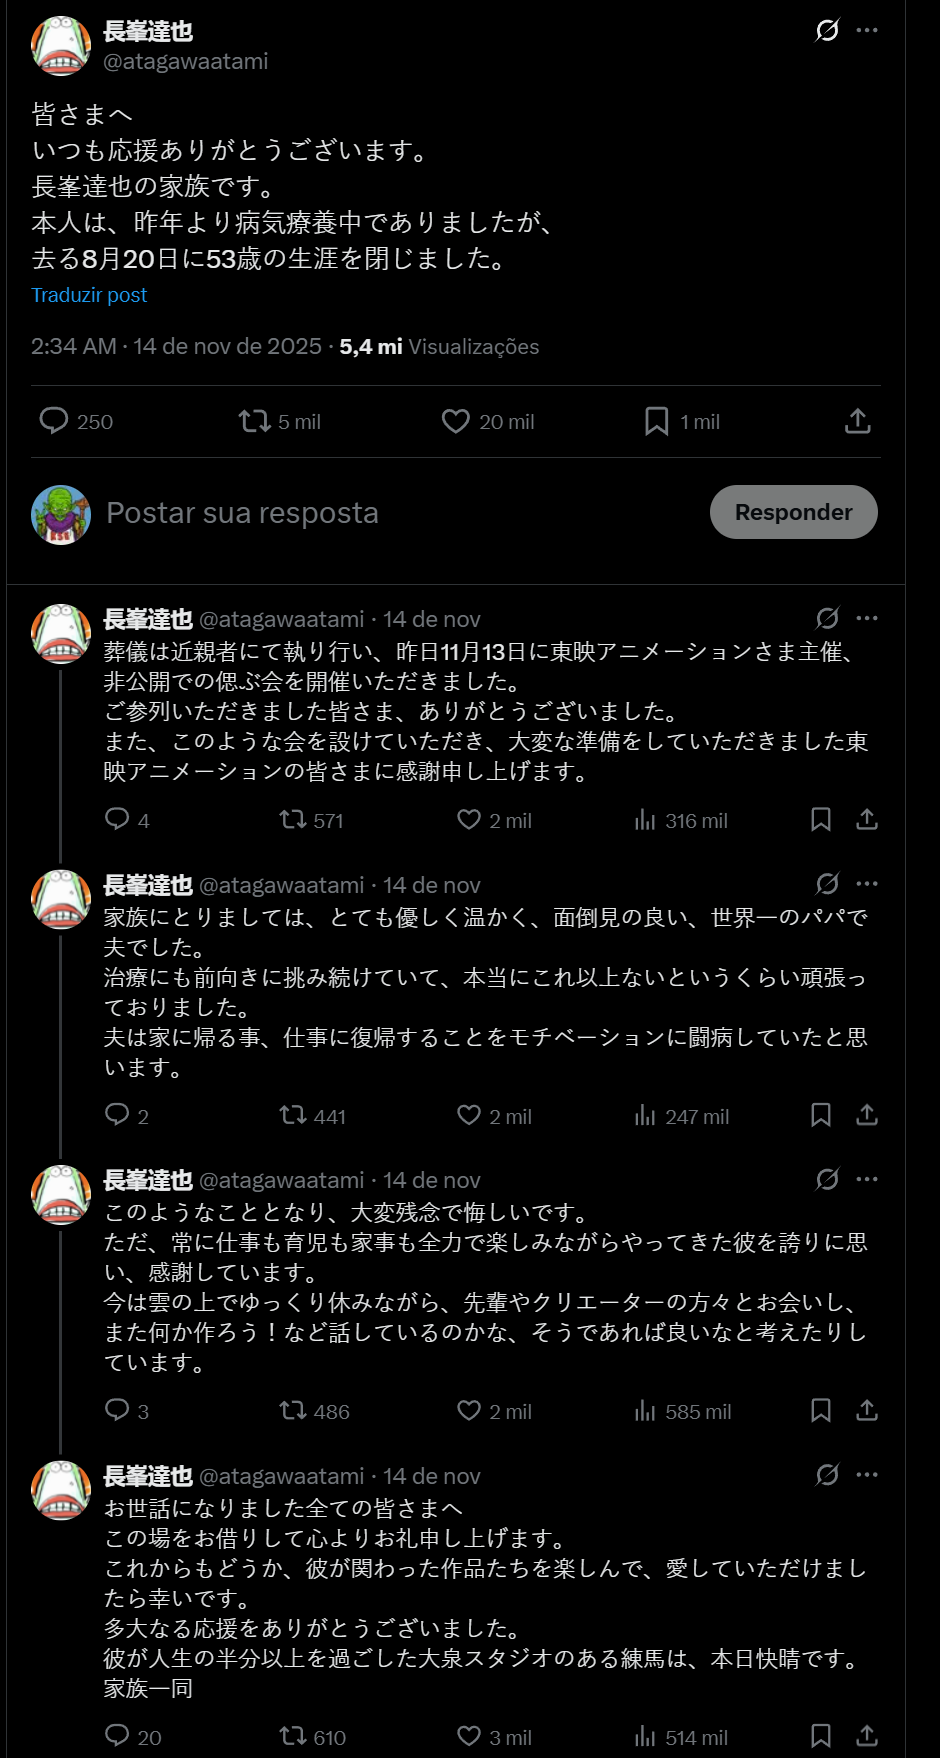The height and width of the screenshot is (1758, 940).
Task: Like the main post with 20 mil likes
Action: (456, 421)
